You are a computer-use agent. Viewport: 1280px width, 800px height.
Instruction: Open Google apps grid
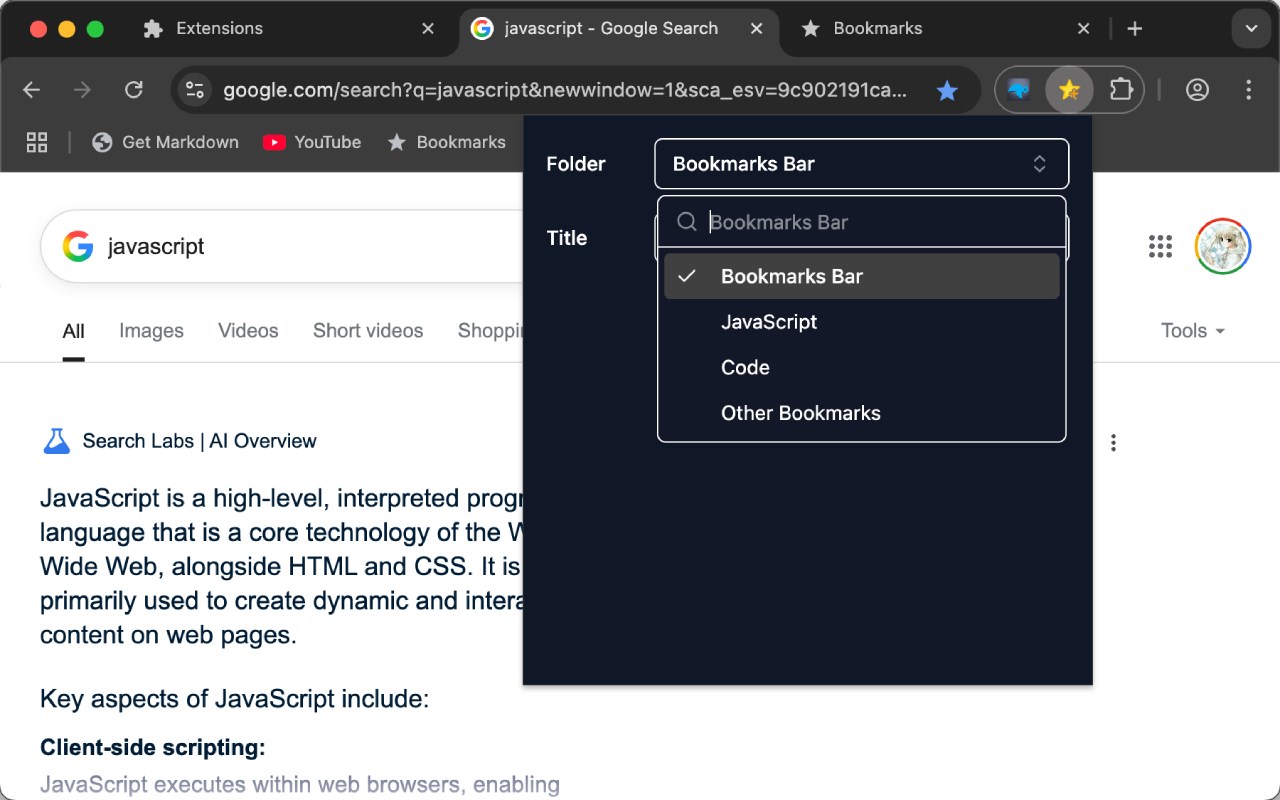pyautogui.click(x=1160, y=246)
